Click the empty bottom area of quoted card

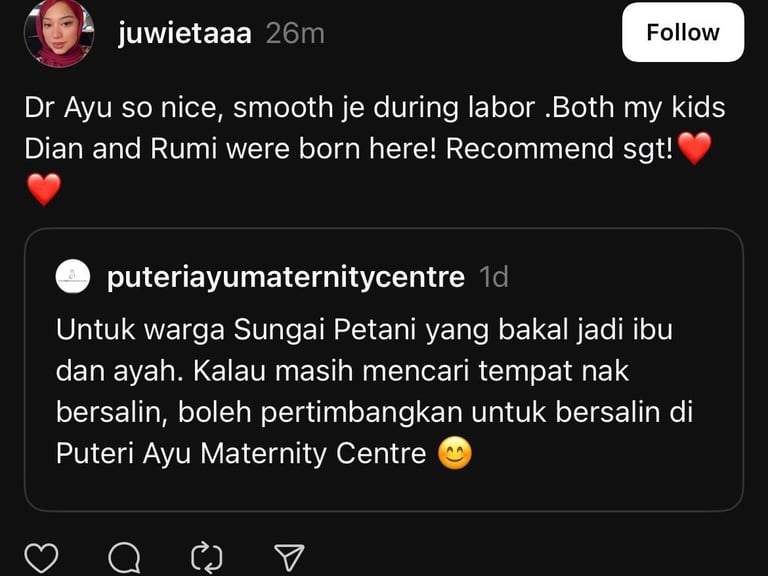point(384,491)
